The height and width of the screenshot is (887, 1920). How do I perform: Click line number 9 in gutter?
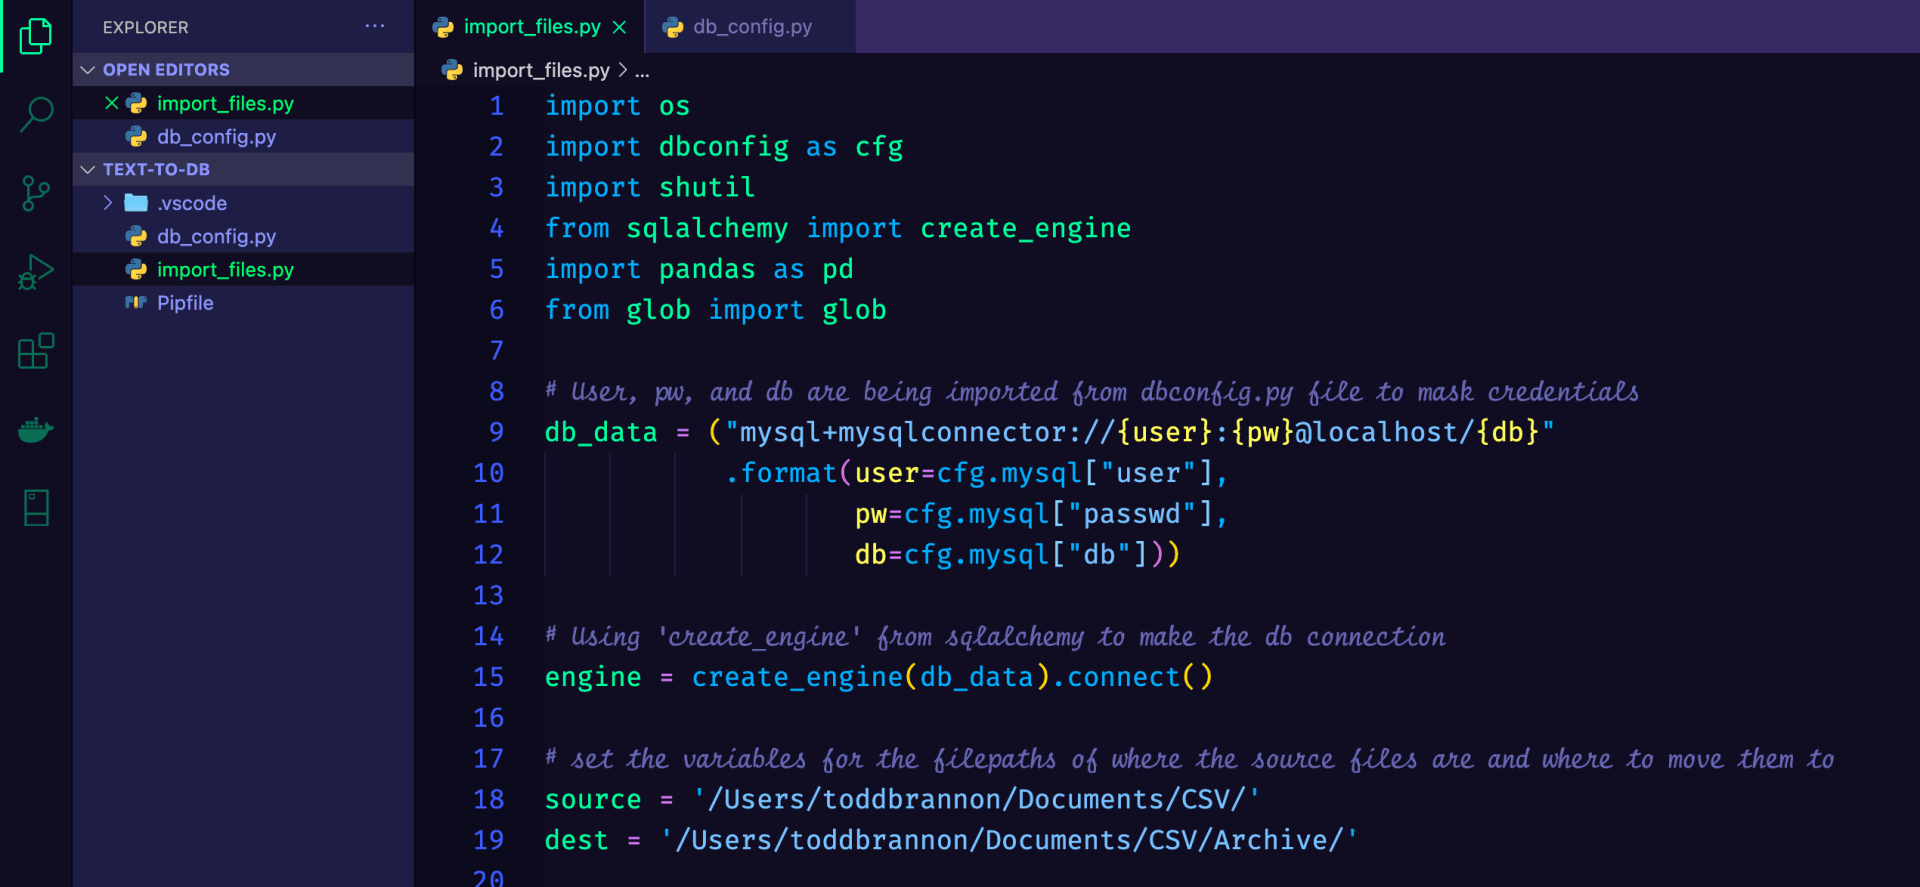(x=496, y=432)
